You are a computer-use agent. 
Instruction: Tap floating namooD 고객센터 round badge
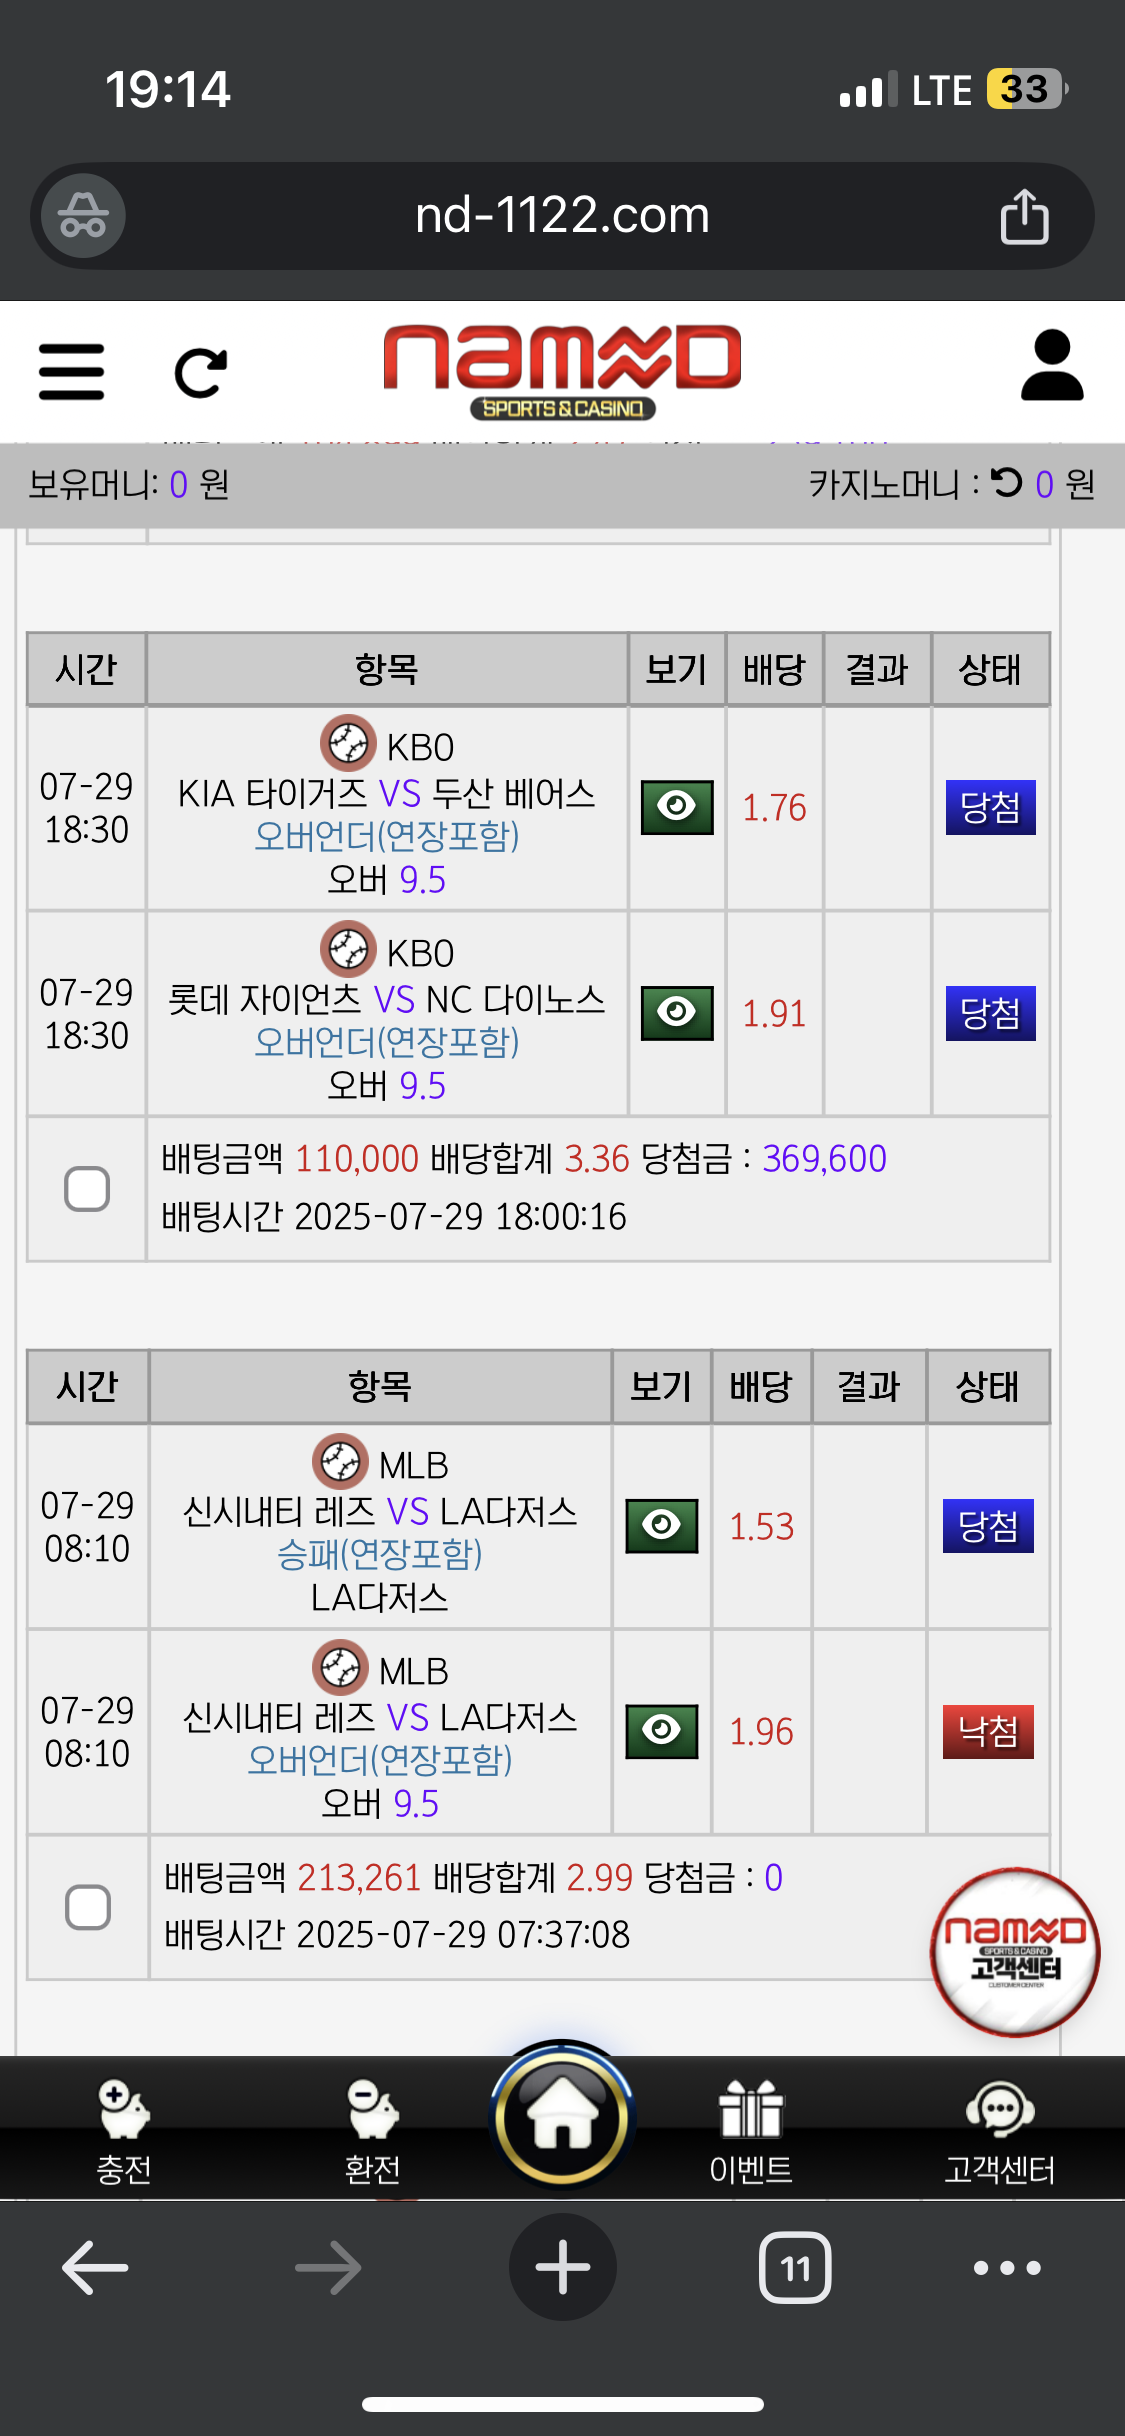(x=1015, y=1952)
